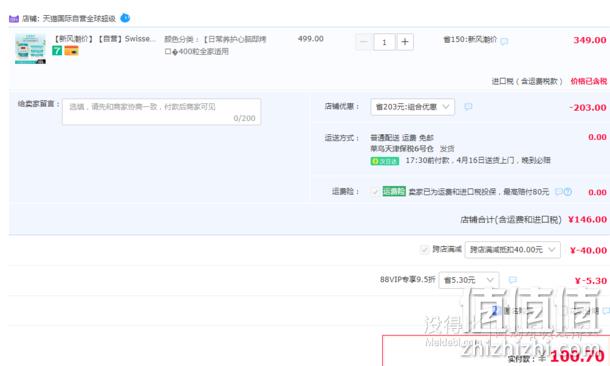Open the 跨店满减抵扣40.00元 dropdown

pyautogui.click(x=512, y=250)
